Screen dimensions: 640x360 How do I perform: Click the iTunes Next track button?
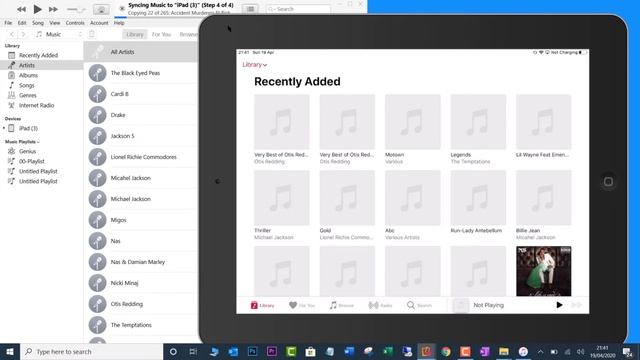click(53, 9)
